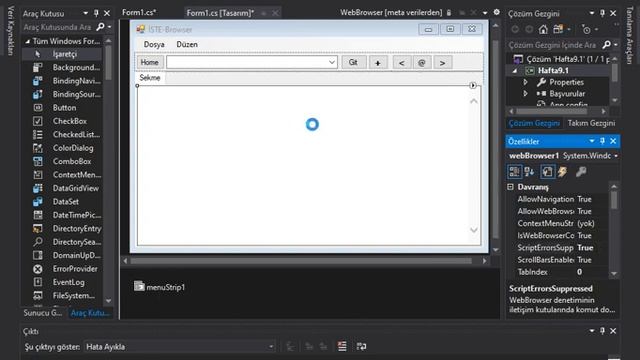Expand the Başvurular references node
This screenshot has height=360, width=640.
click(526, 93)
